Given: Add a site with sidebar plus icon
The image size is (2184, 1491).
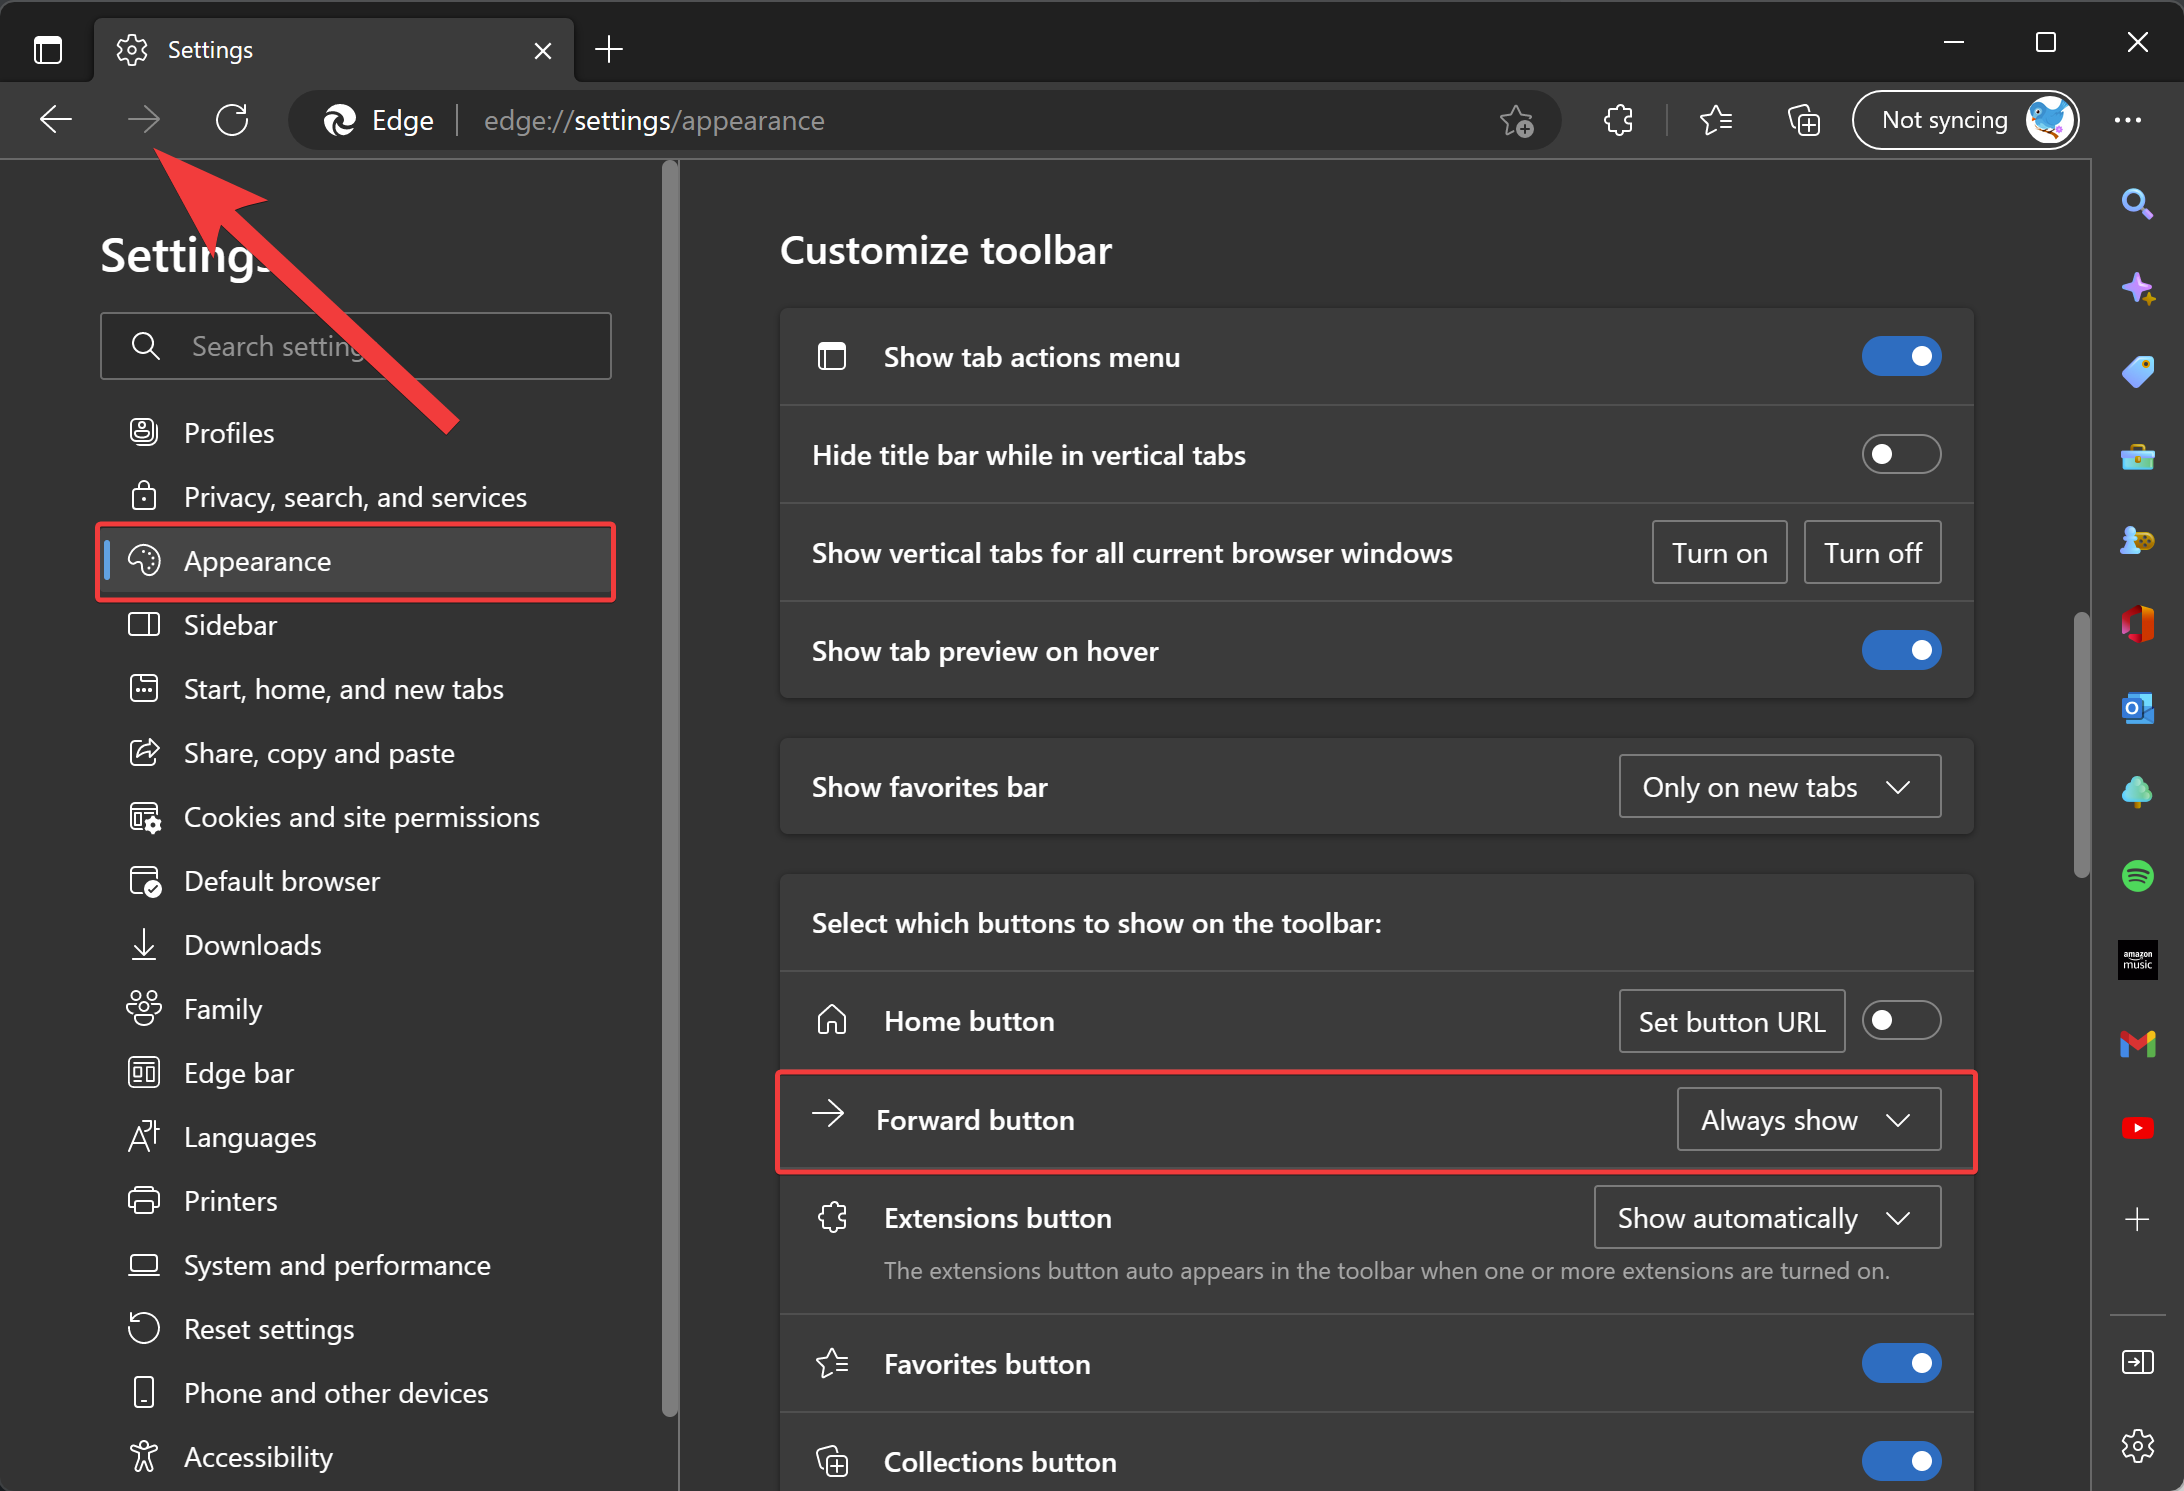Looking at the screenshot, I should pyautogui.click(x=2137, y=1219).
